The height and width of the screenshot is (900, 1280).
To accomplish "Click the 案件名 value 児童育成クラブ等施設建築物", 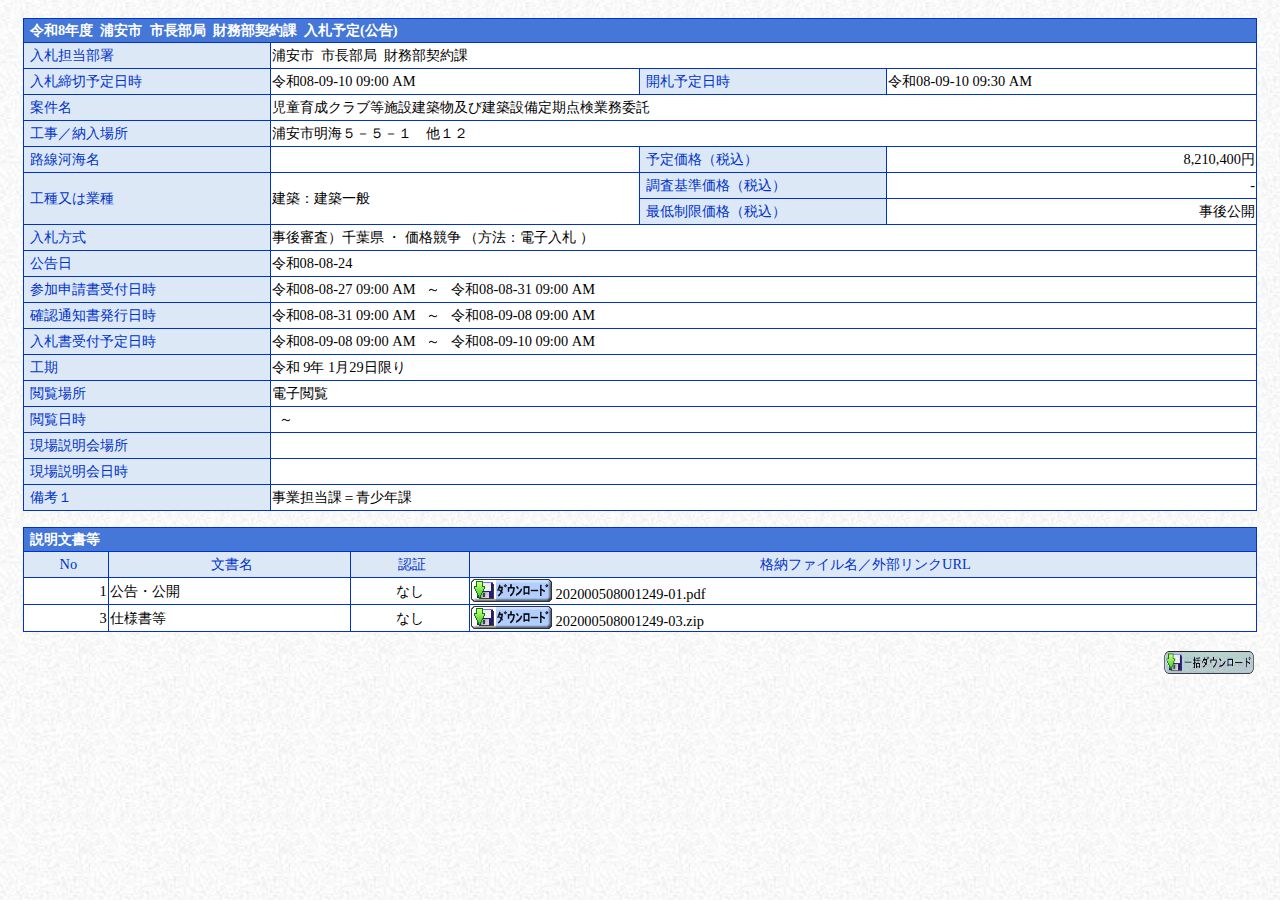I will (461, 108).
